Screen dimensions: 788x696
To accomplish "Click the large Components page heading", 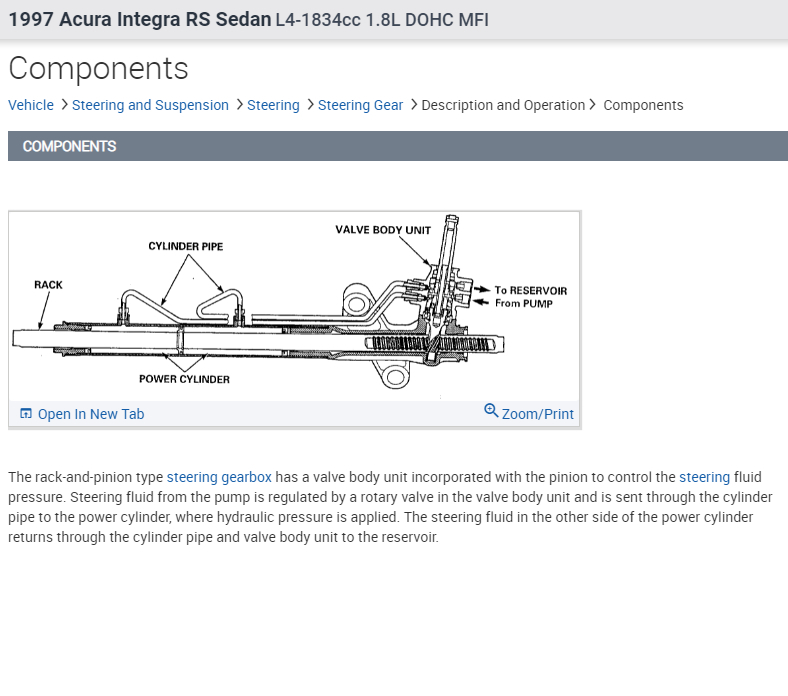I will point(98,68).
